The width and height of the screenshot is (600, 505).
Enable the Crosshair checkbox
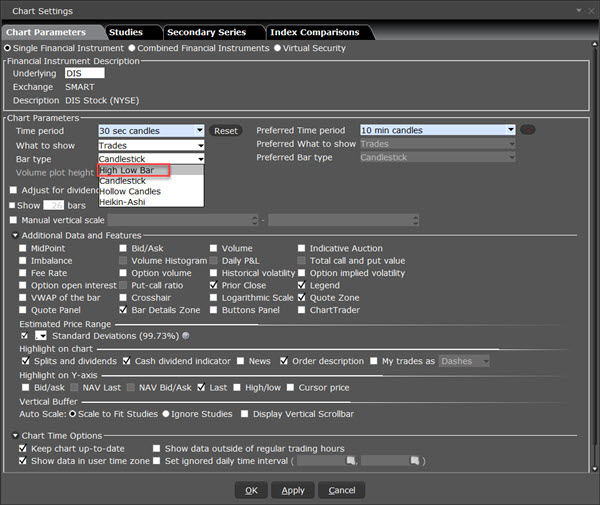(x=123, y=297)
